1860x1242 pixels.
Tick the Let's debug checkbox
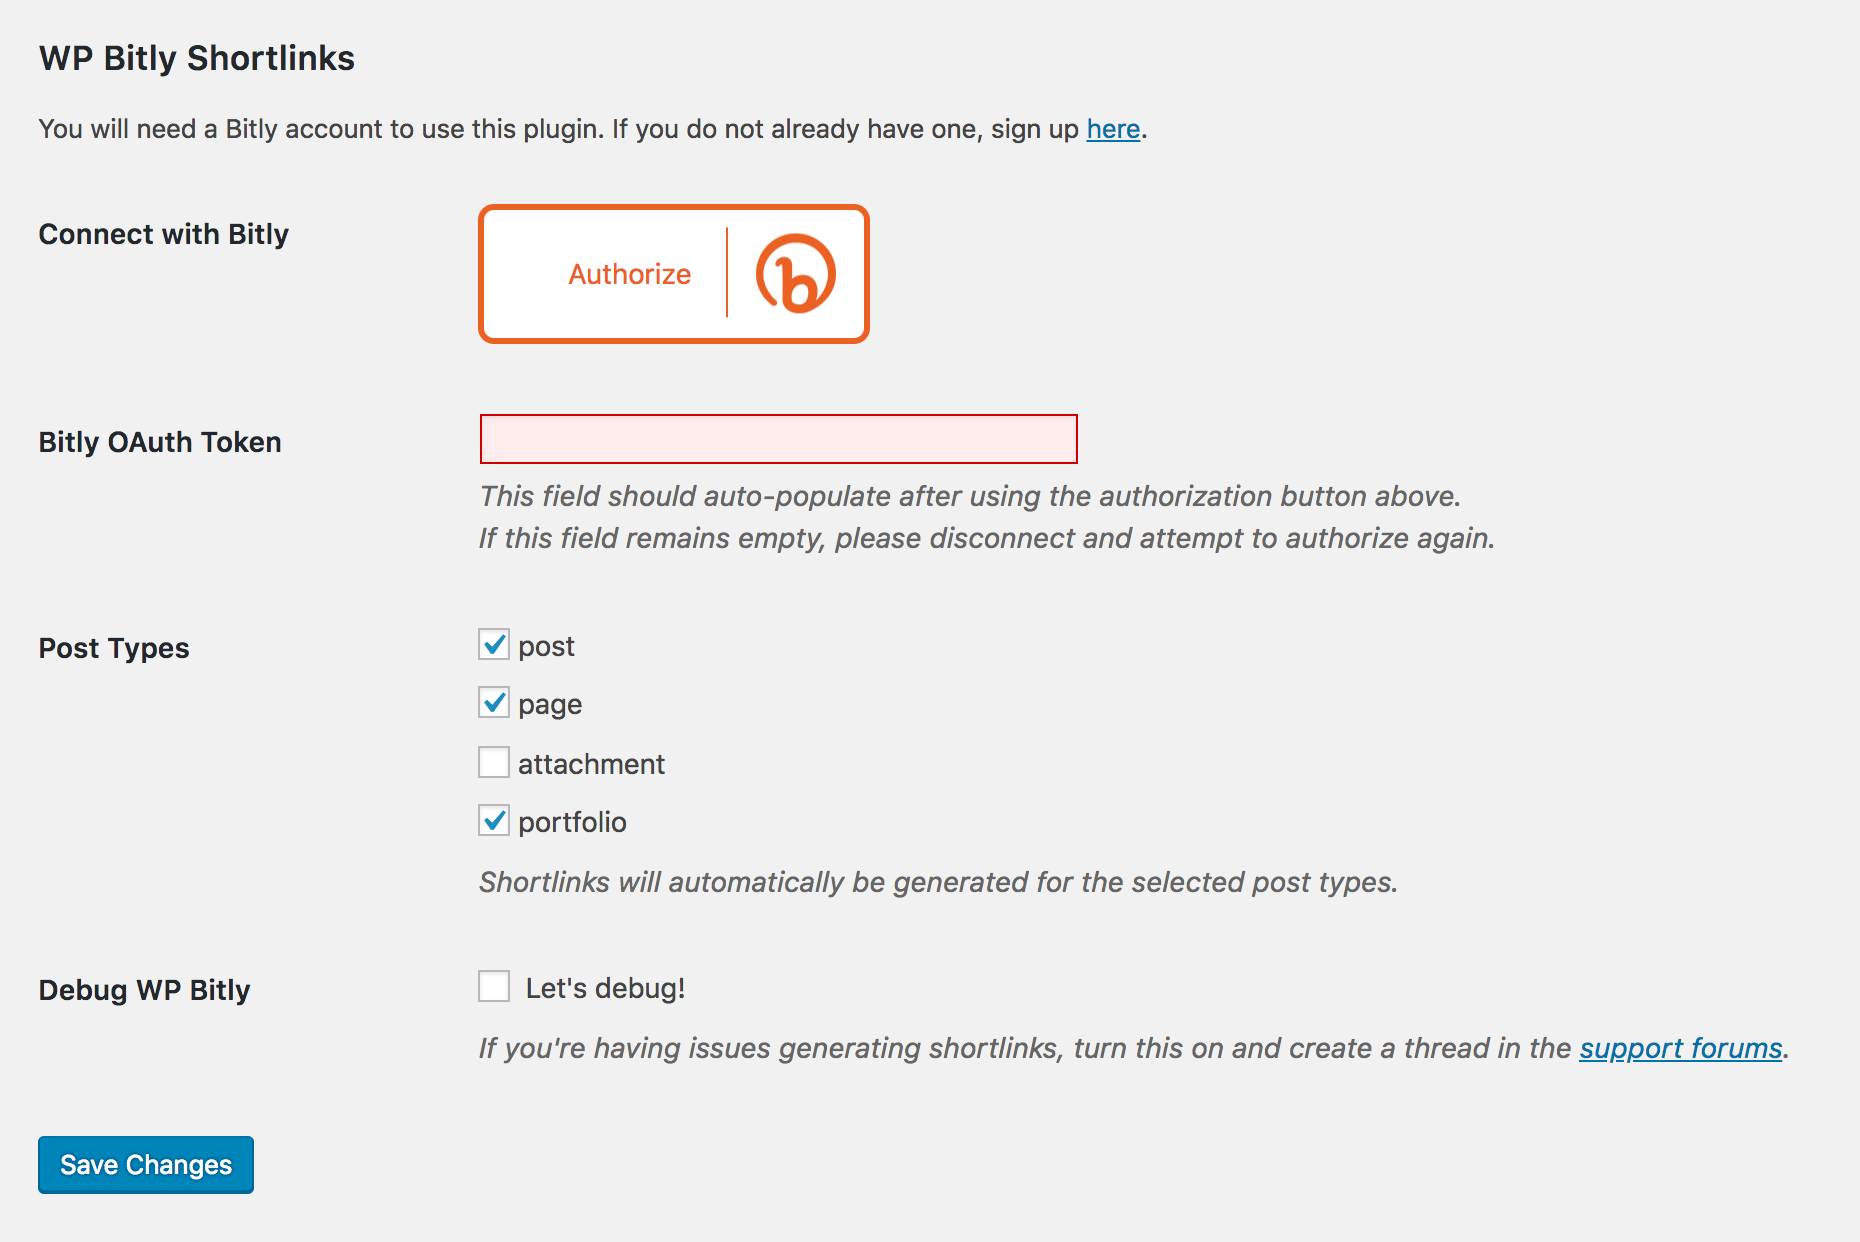coord(494,986)
